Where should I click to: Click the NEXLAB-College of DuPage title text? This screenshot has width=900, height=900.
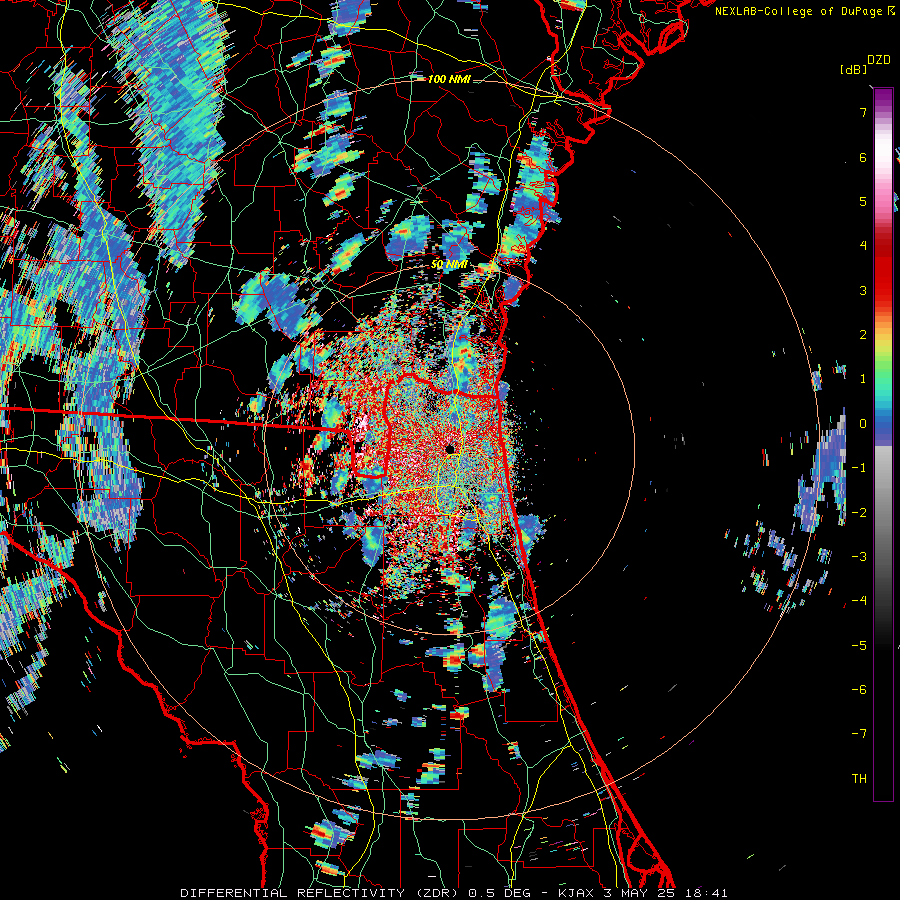click(804, 11)
